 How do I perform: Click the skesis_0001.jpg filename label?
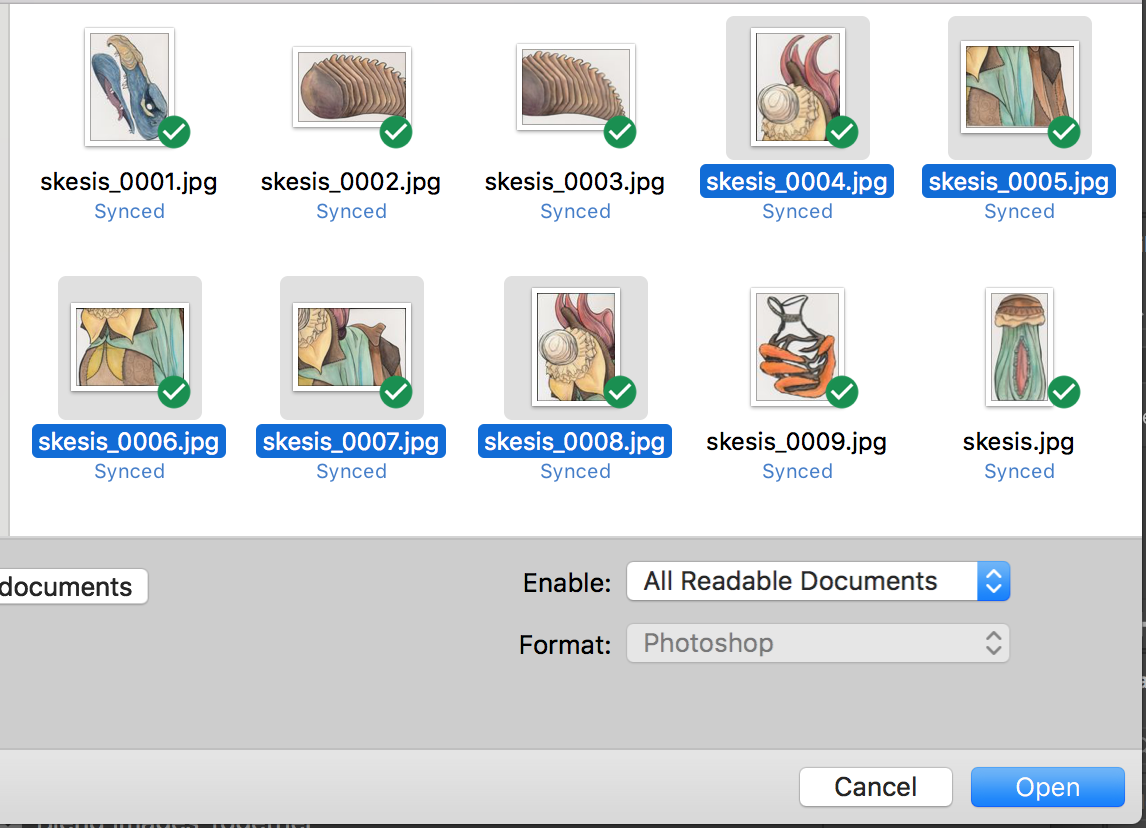point(129,182)
